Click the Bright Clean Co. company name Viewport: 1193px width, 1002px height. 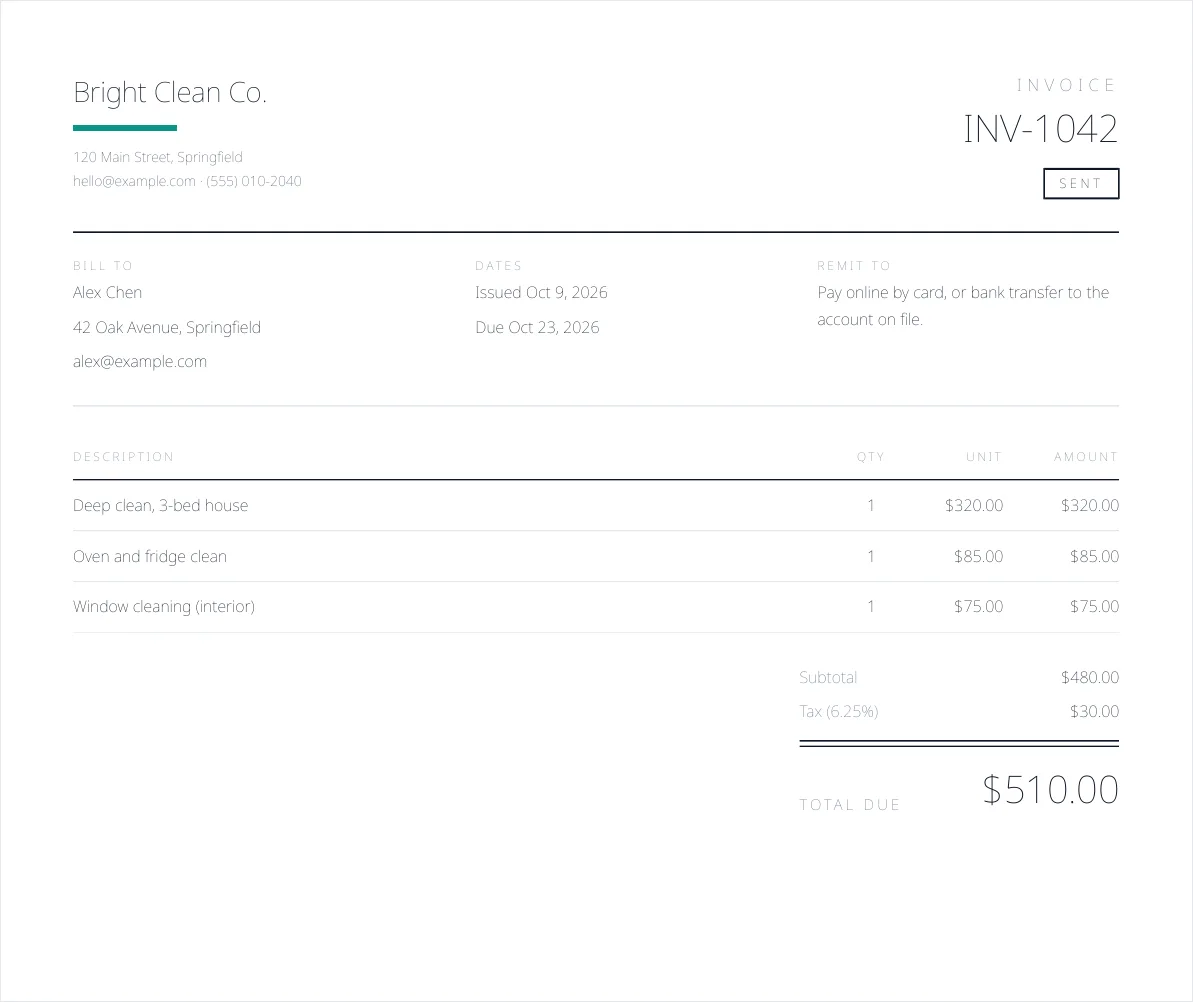pos(170,93)
